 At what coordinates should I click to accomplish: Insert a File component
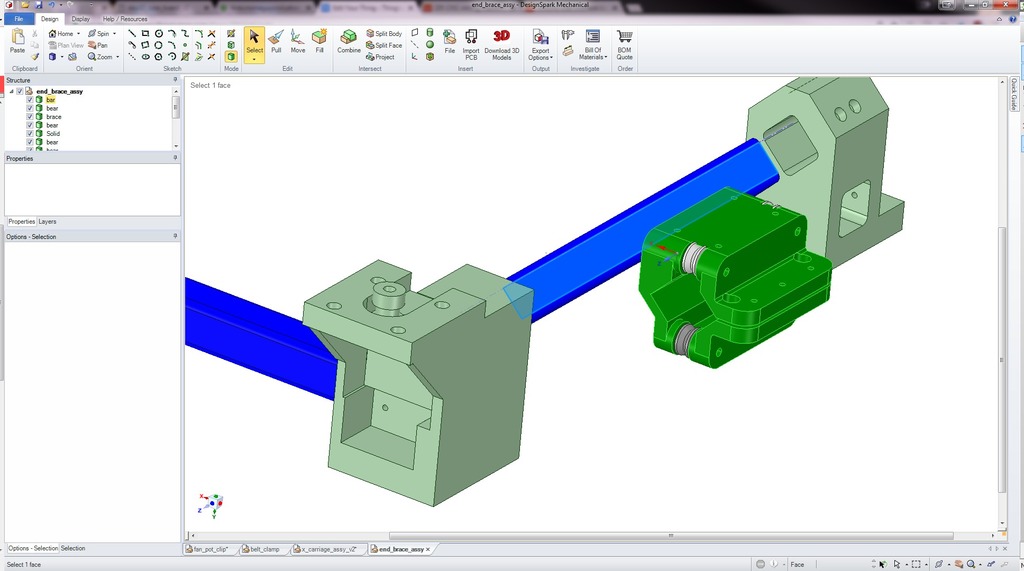click(449, 41)
